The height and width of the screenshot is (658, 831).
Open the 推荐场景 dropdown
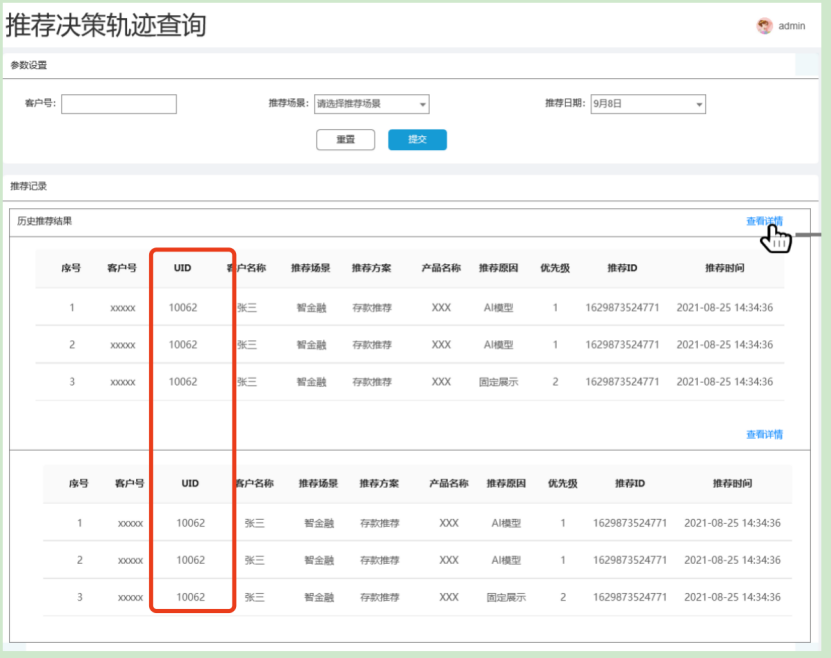point(371,104)
